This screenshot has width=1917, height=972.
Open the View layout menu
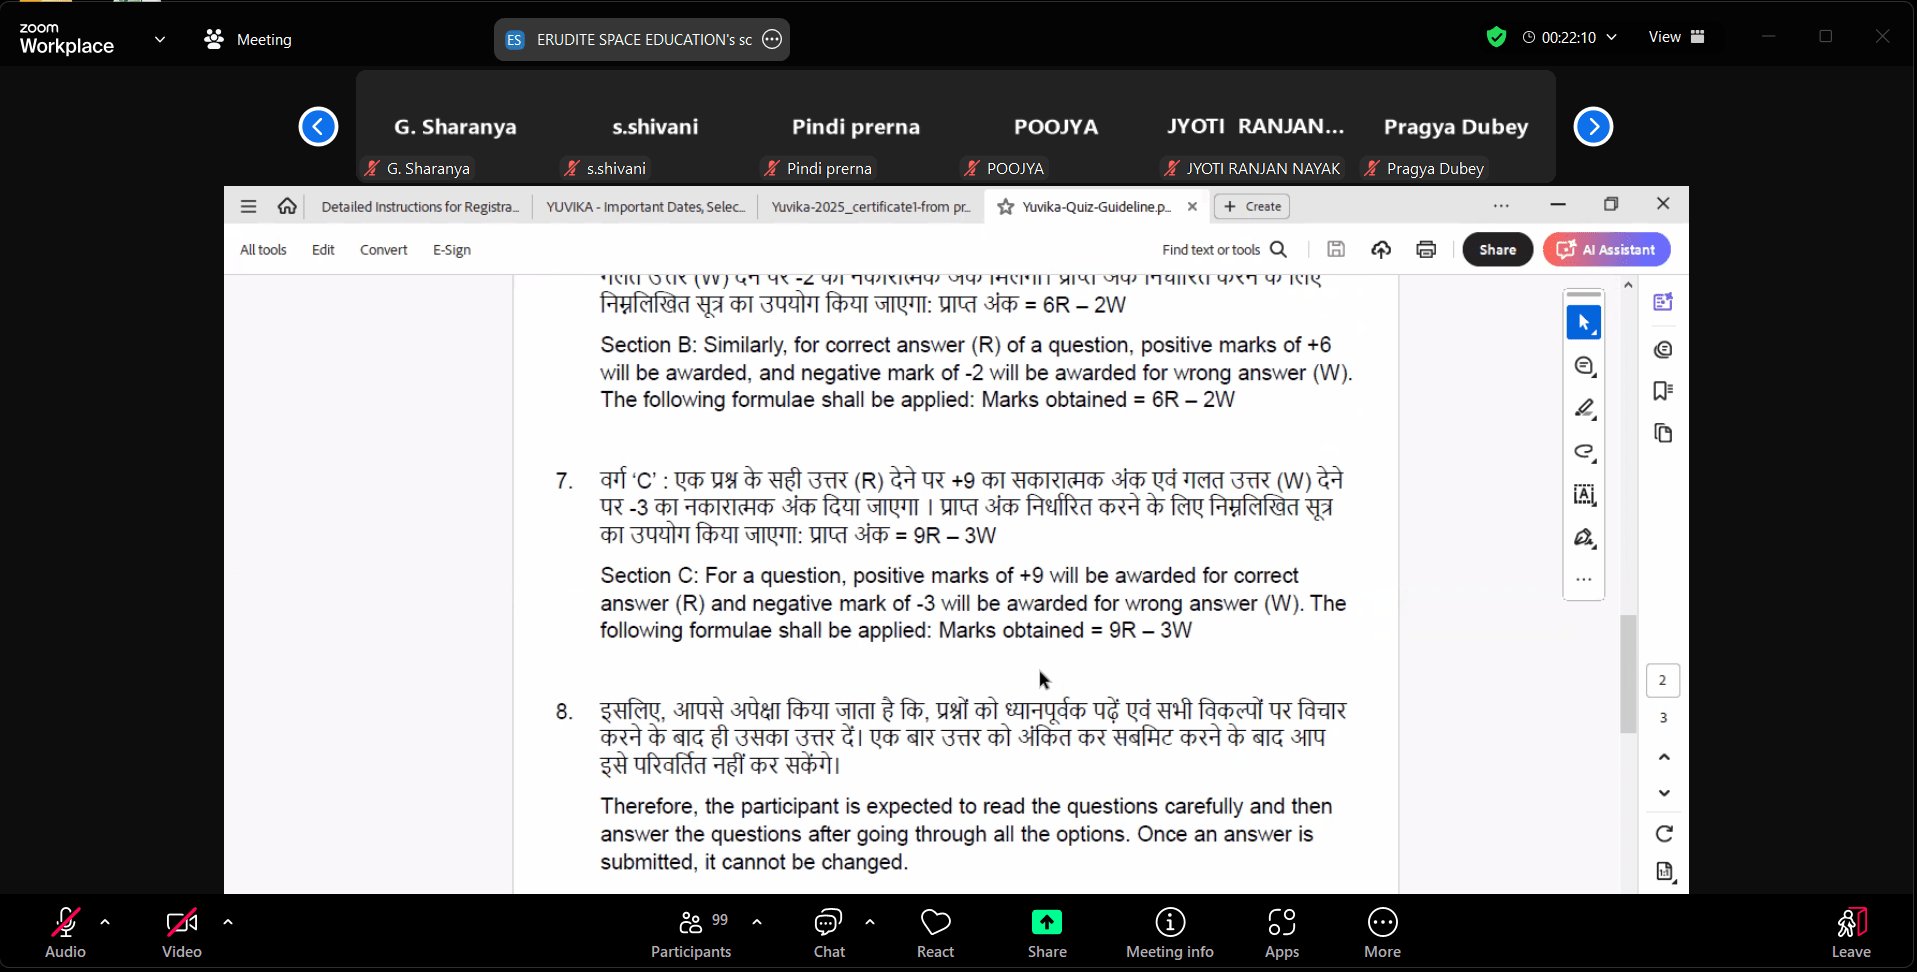click(1677, 37)
